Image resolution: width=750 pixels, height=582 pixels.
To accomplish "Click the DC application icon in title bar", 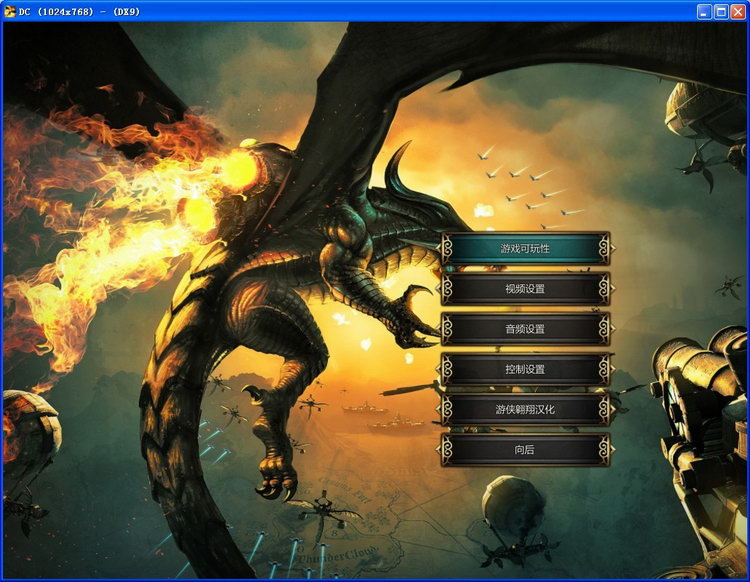I will click(x=10, y=11).
